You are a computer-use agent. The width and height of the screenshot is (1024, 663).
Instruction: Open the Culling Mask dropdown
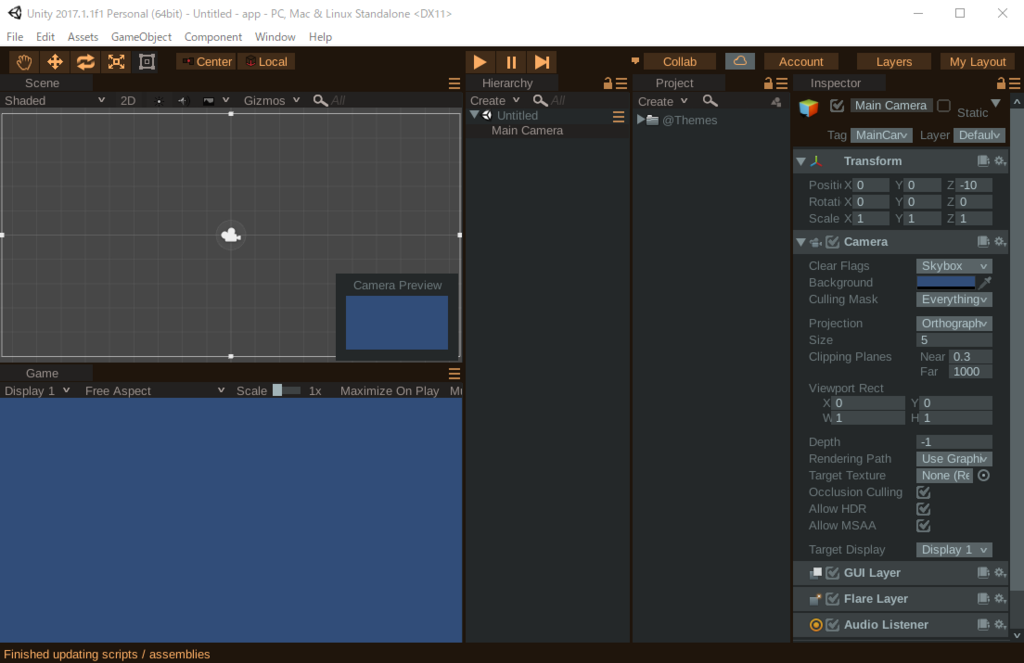pos(954,299)
